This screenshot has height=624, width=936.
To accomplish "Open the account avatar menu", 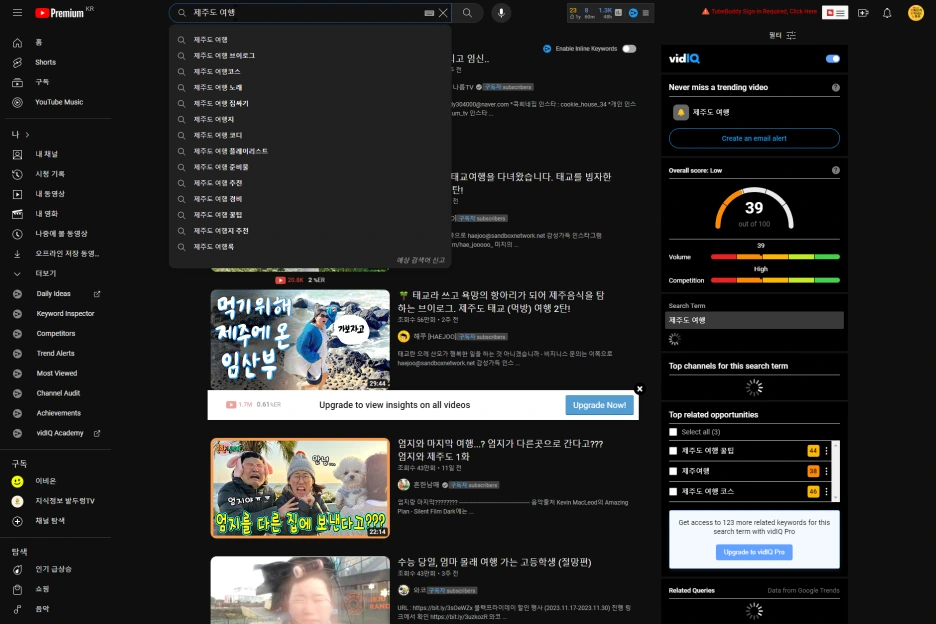I will click(x=916, y=13).
